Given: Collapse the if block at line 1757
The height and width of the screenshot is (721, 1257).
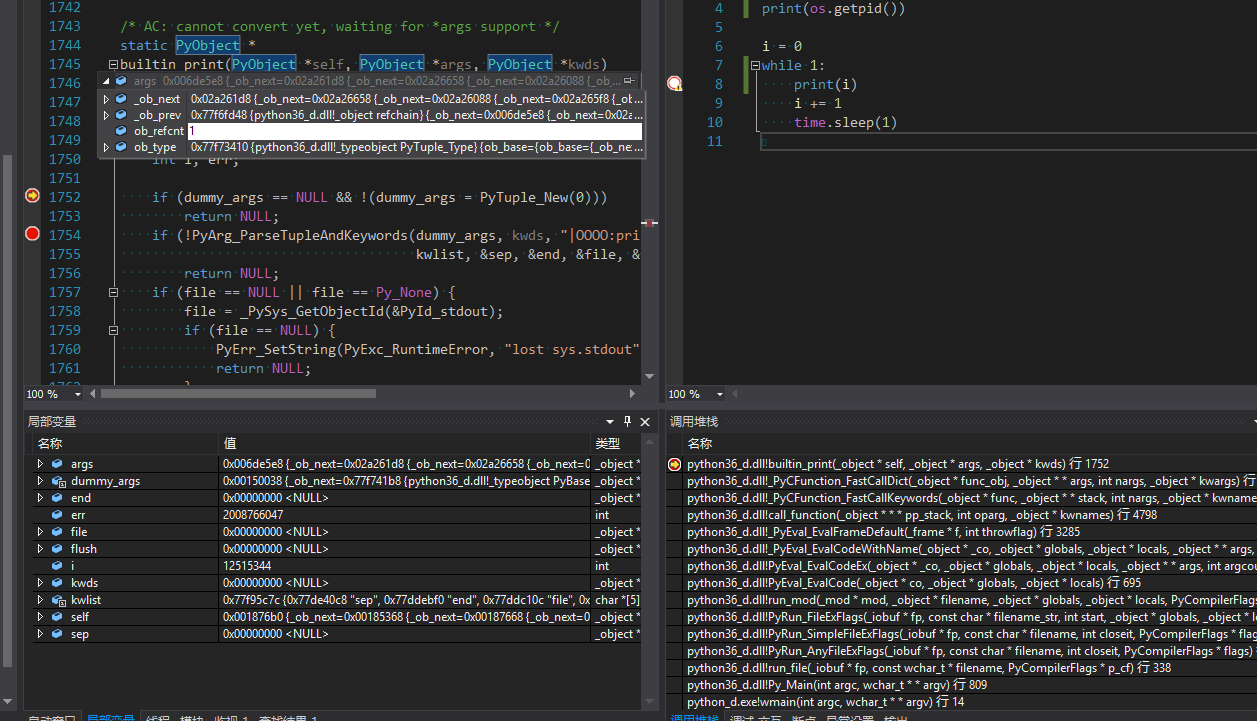Looking at the screenshot, I should point(113,291).
